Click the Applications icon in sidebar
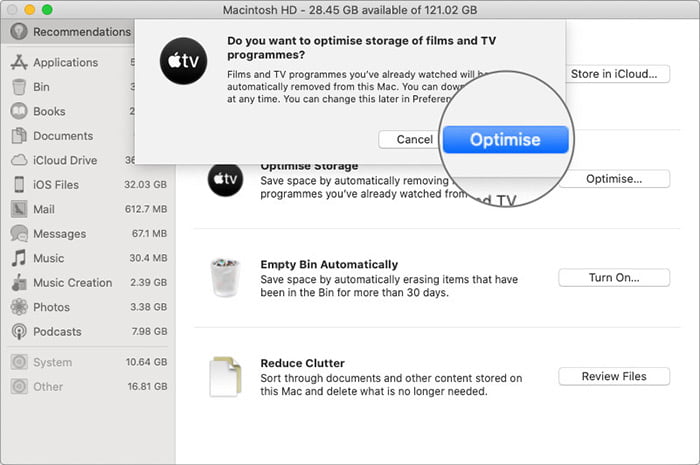Image resolution: width=700 pixels, height=465 pixels. point(19,62)
